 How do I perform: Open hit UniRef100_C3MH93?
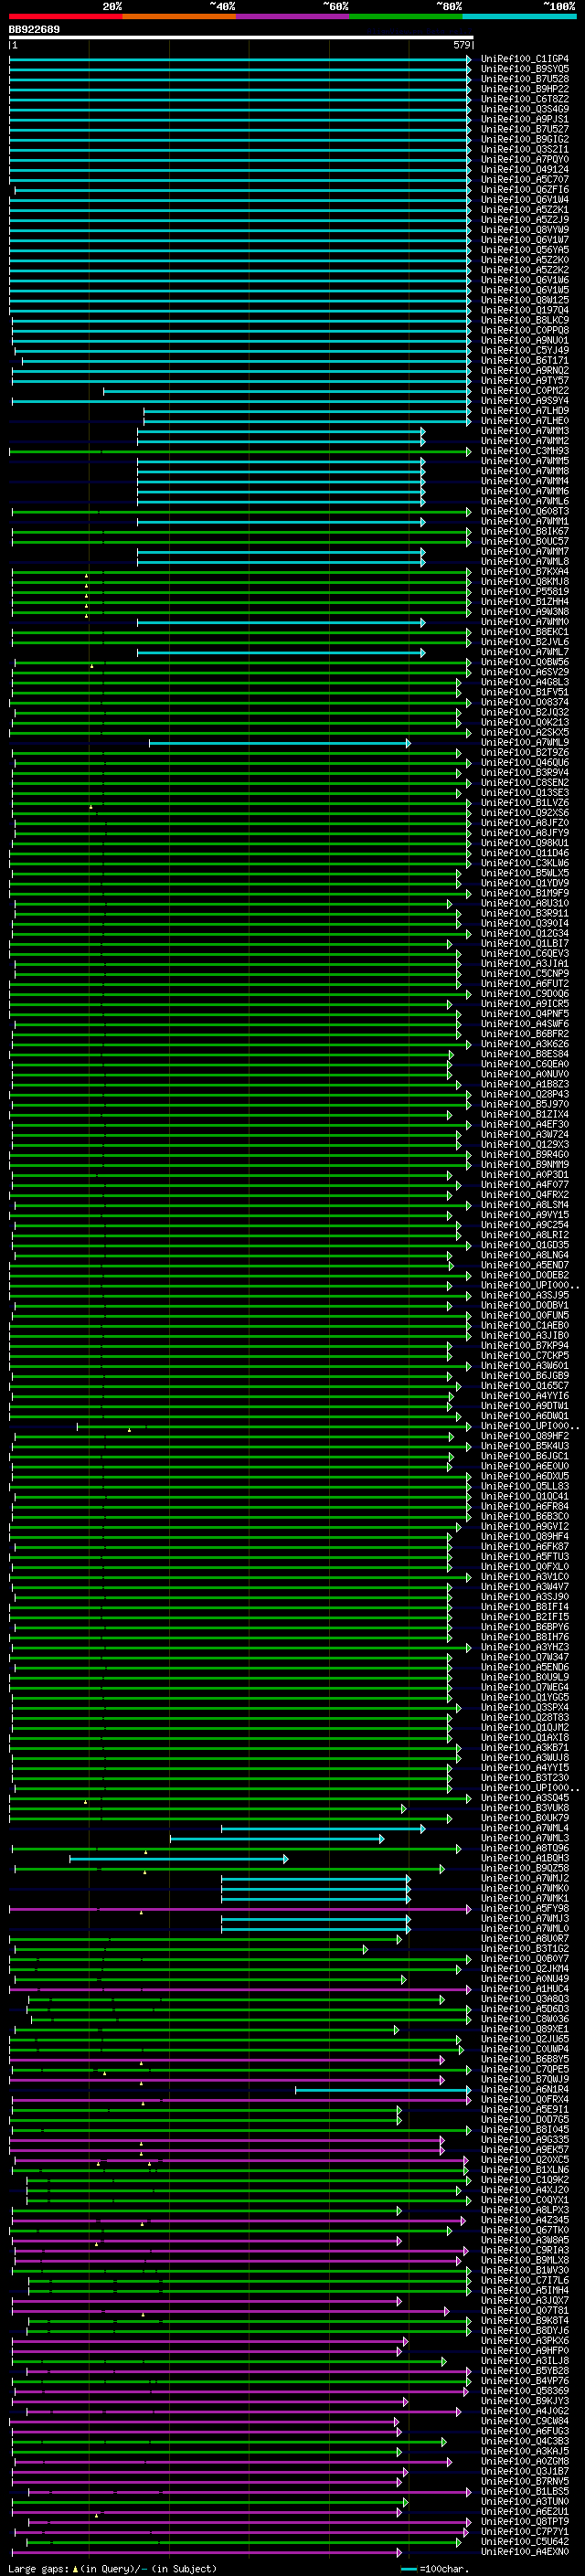[x=525, y=451]
